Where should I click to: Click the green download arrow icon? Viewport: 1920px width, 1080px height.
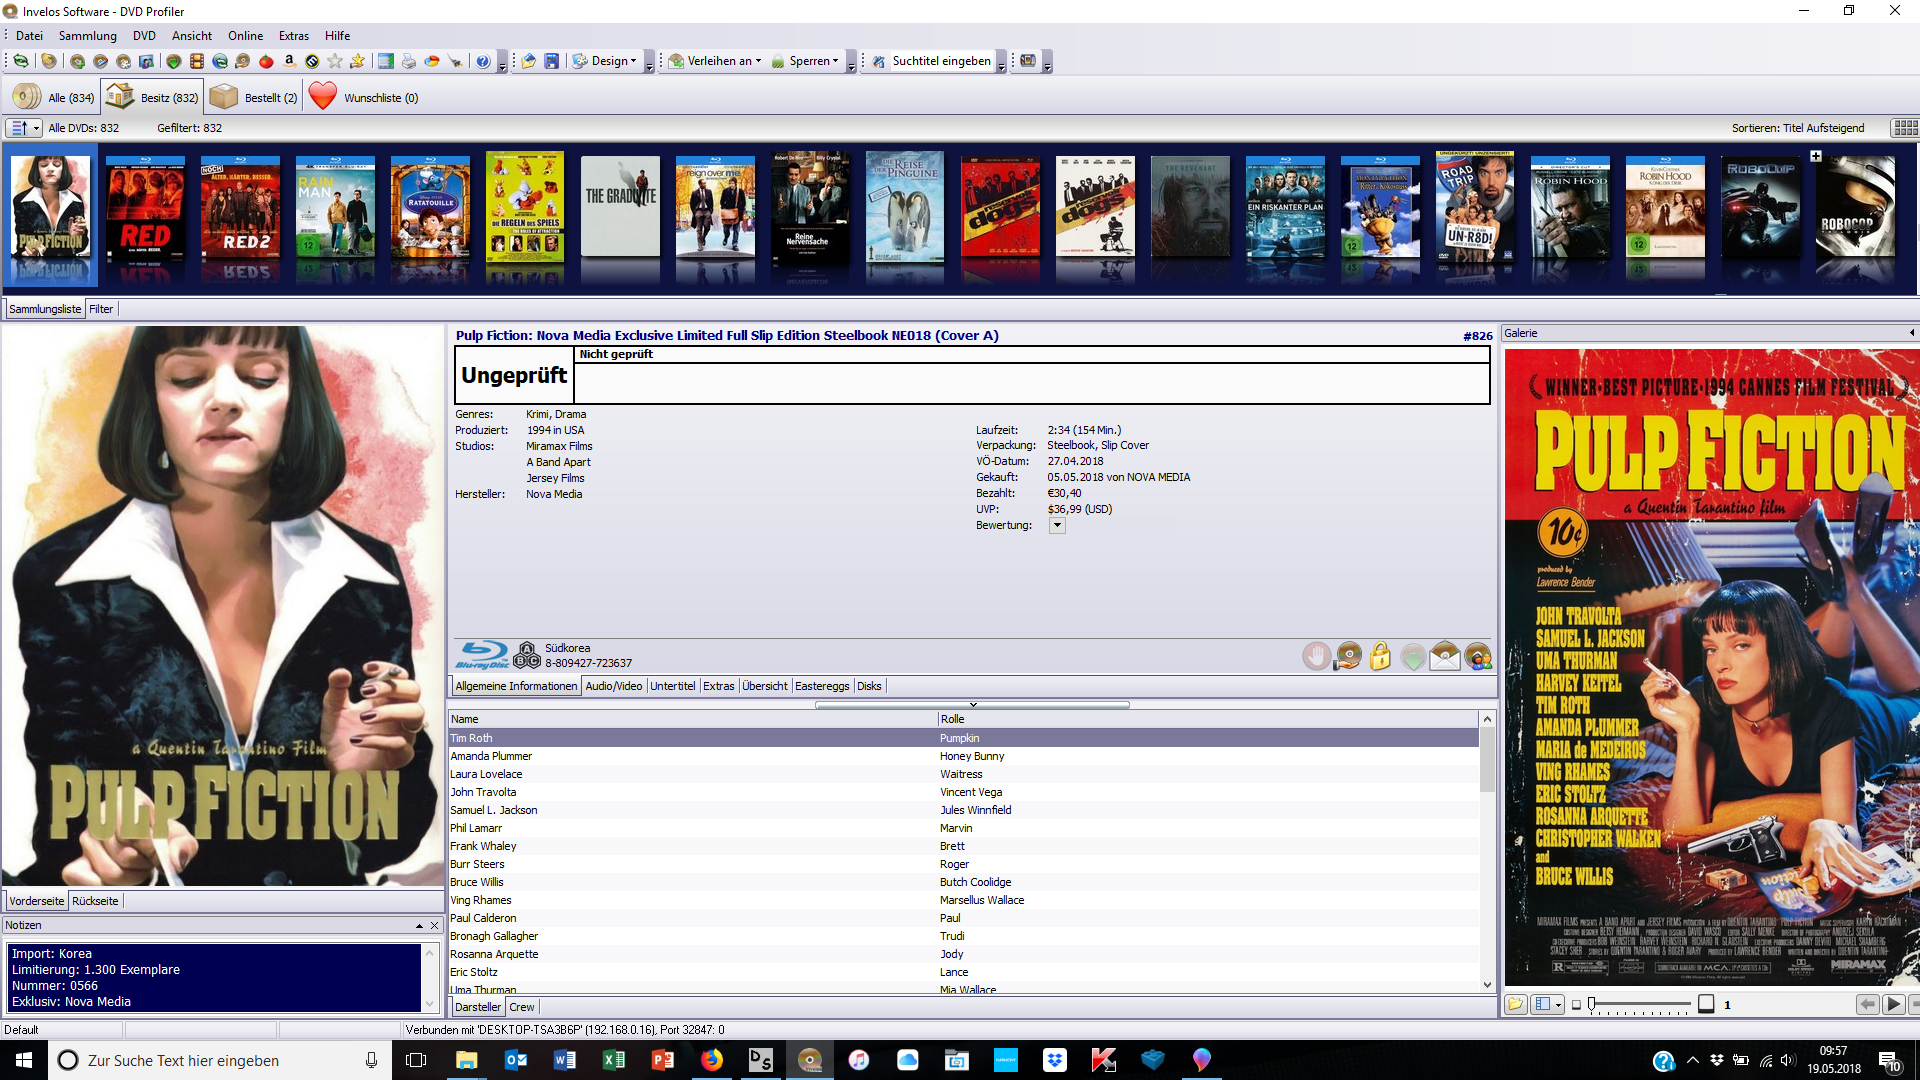tap(1413, 657)
